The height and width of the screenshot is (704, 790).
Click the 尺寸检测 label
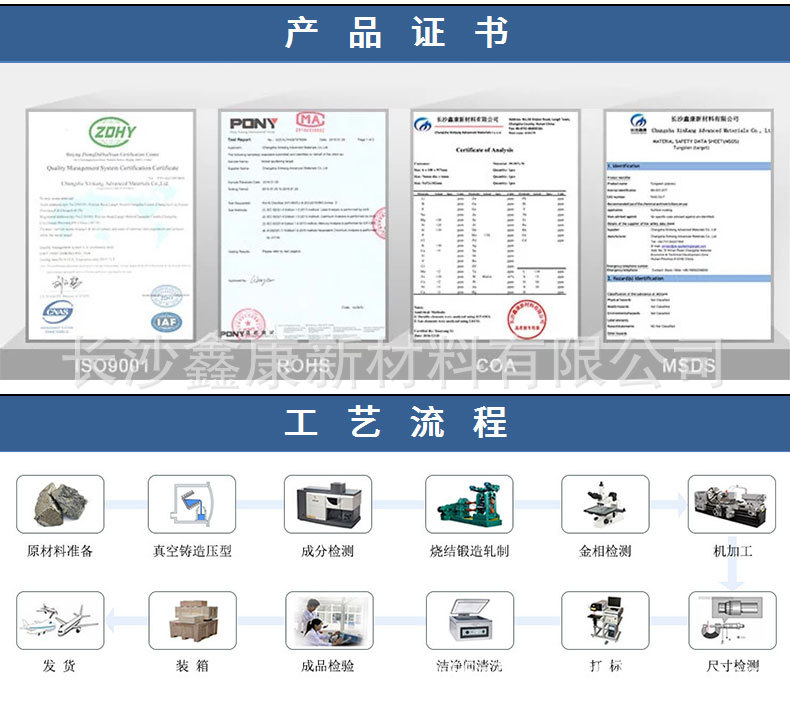coord(733,666)
